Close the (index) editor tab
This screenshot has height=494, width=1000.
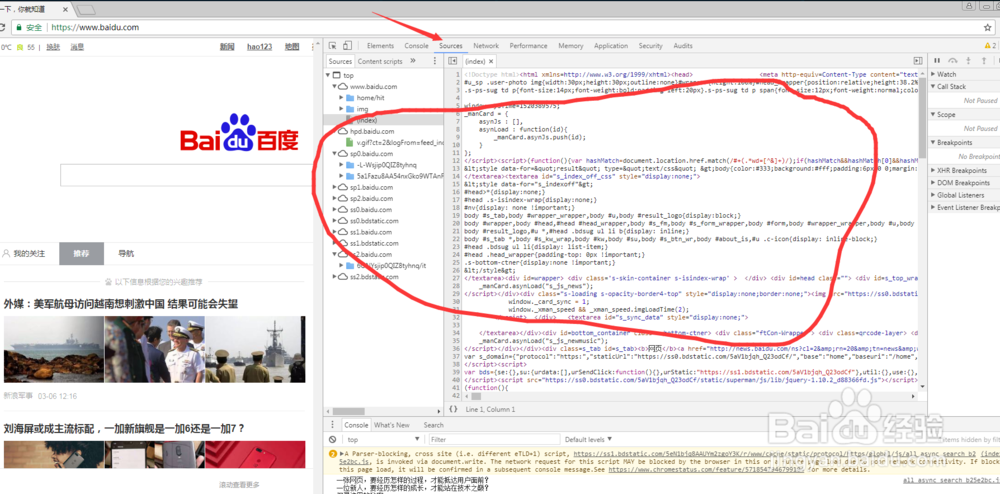coord(492,62)
